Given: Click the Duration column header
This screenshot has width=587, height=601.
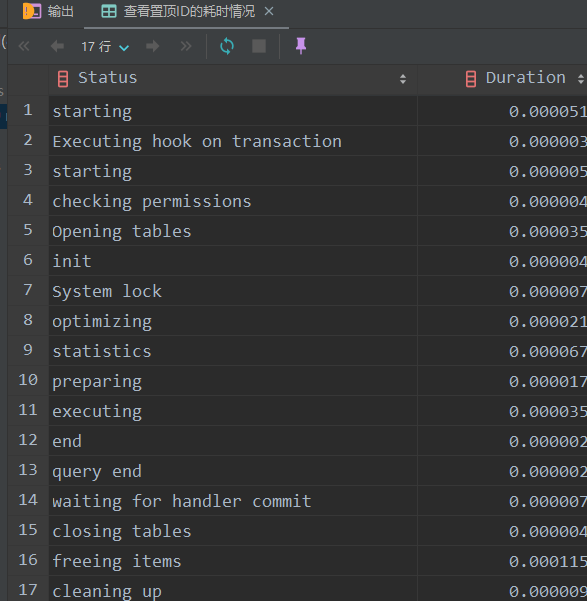Looking at the screenshot, I should pyautogui.click(x=502, y=79).
